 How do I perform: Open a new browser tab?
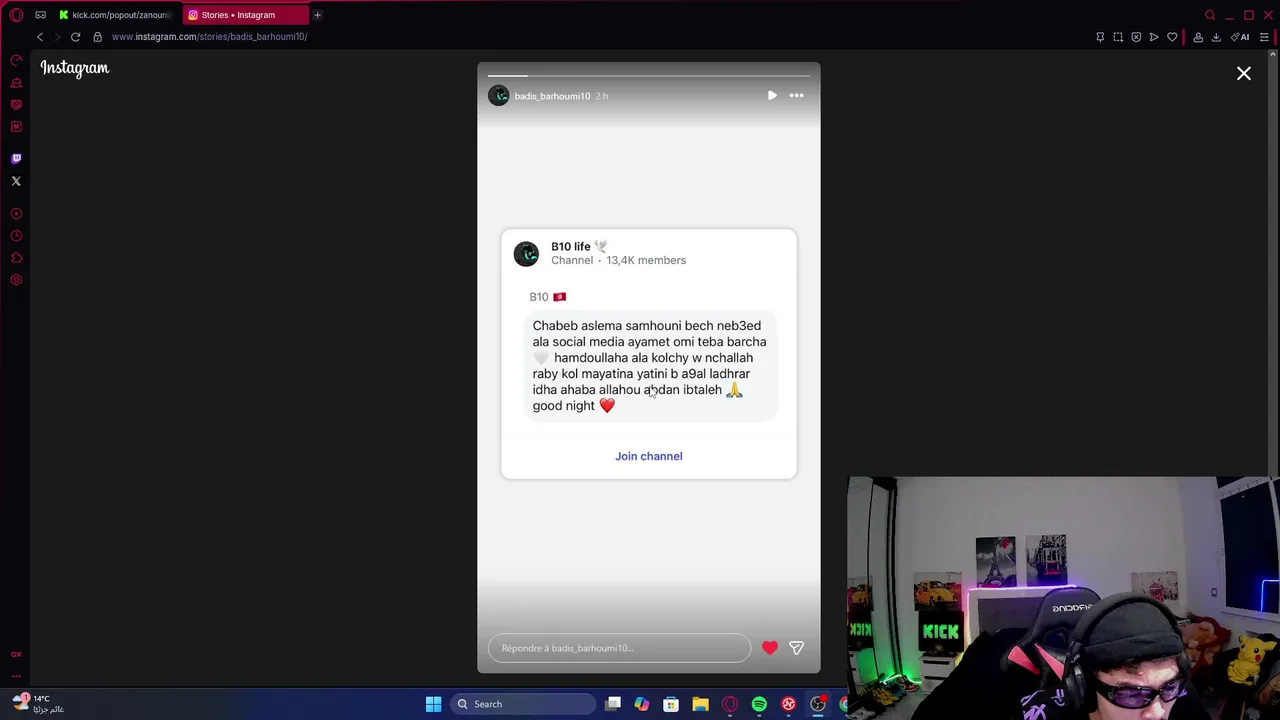tap(317, 15)
